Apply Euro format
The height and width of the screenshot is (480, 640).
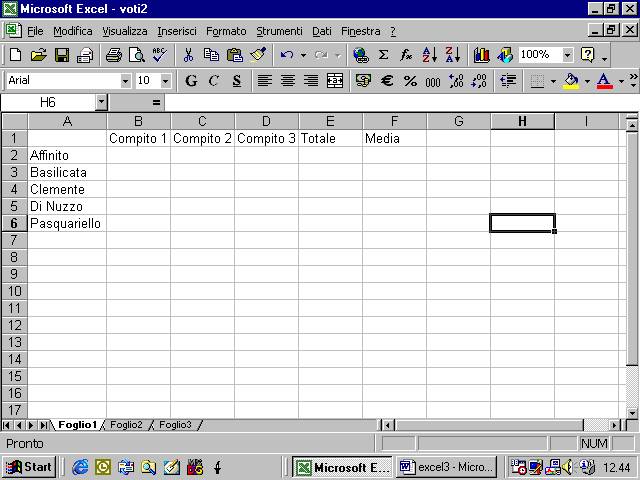point(387,80)
